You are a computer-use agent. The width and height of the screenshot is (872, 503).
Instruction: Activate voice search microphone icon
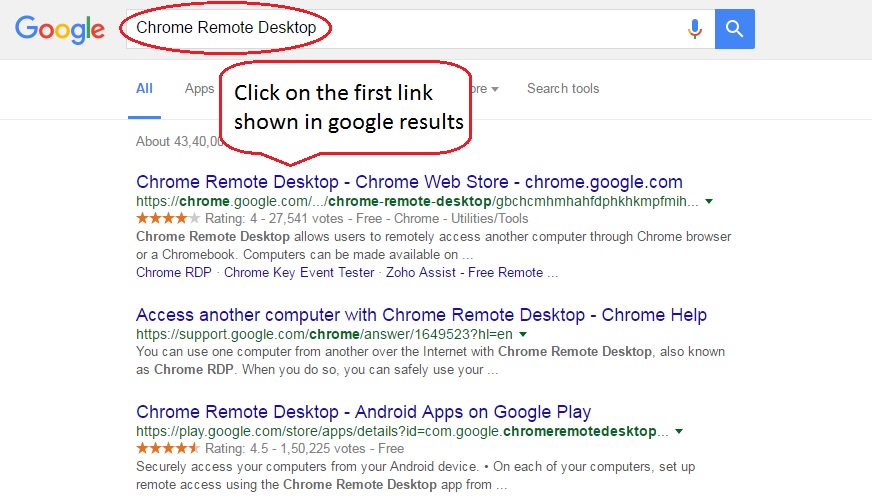pos(695,28)
